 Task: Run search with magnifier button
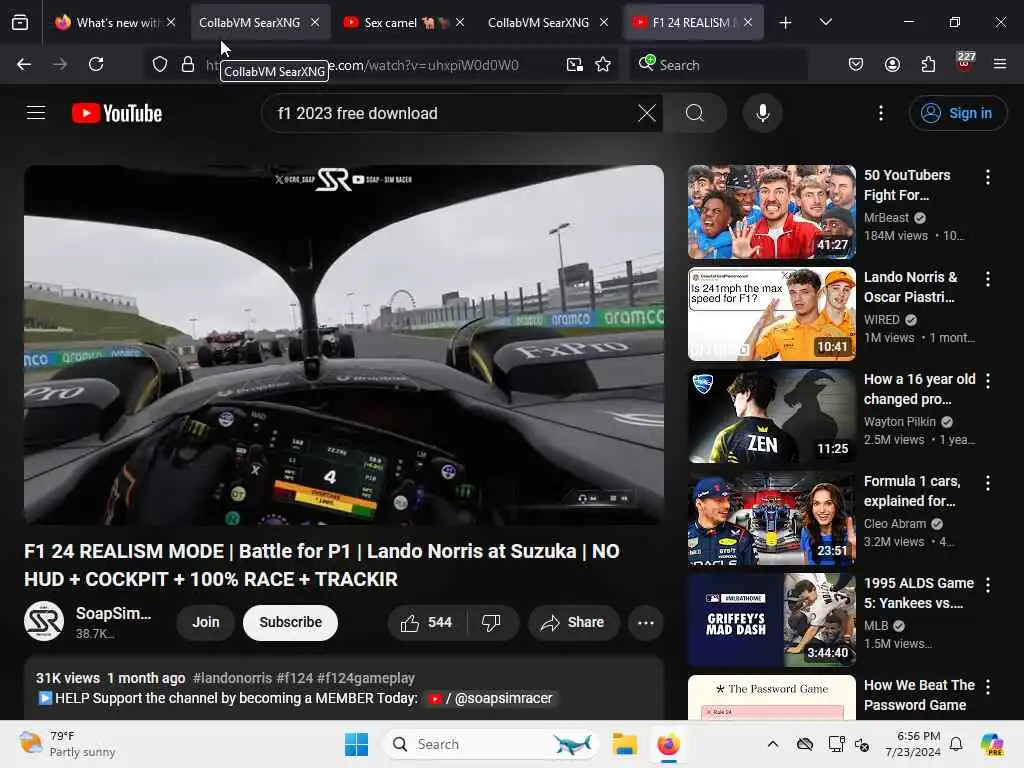(695, 113)
